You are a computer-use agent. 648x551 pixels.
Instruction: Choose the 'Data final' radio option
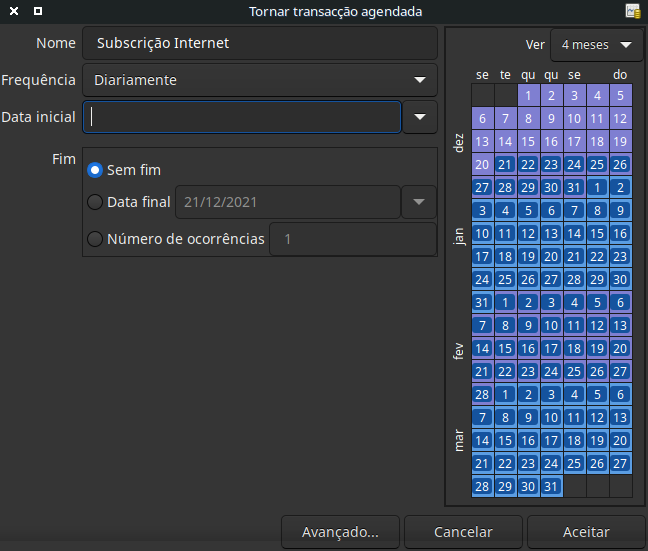click(x=95, y=202)
